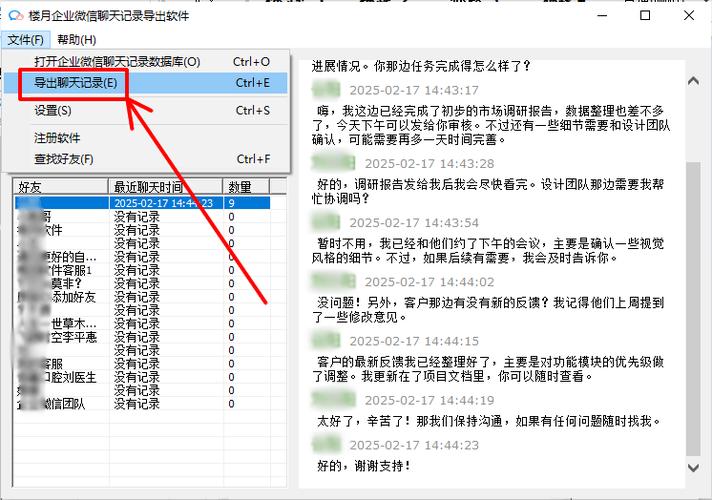Click the message starting 客户的最新反馈
This screenshot has height=500, width=712.
(488, 369)
